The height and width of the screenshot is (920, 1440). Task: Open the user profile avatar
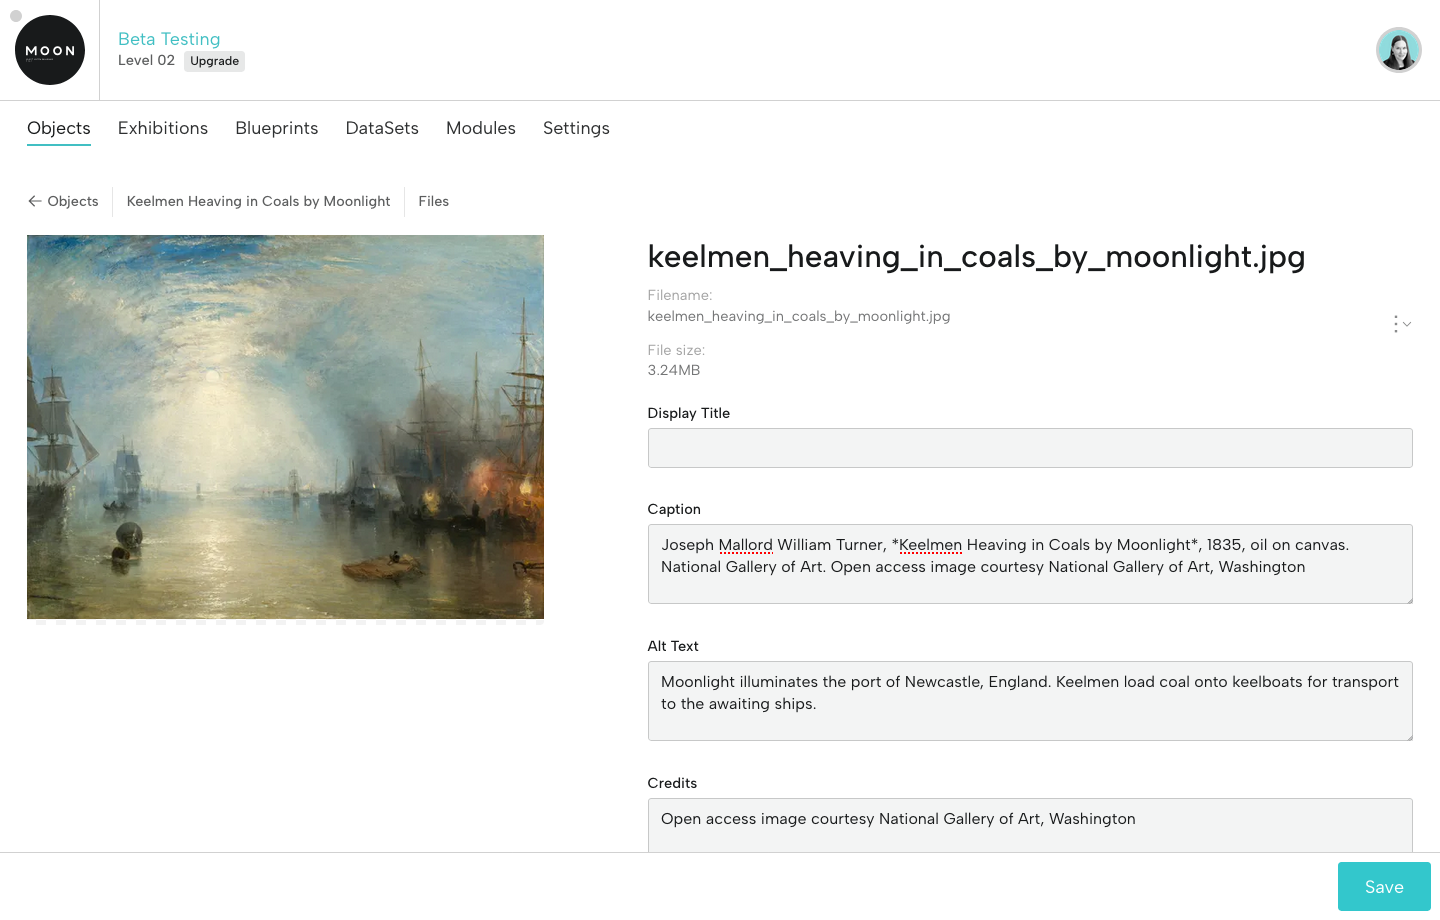coord(1398,50)
